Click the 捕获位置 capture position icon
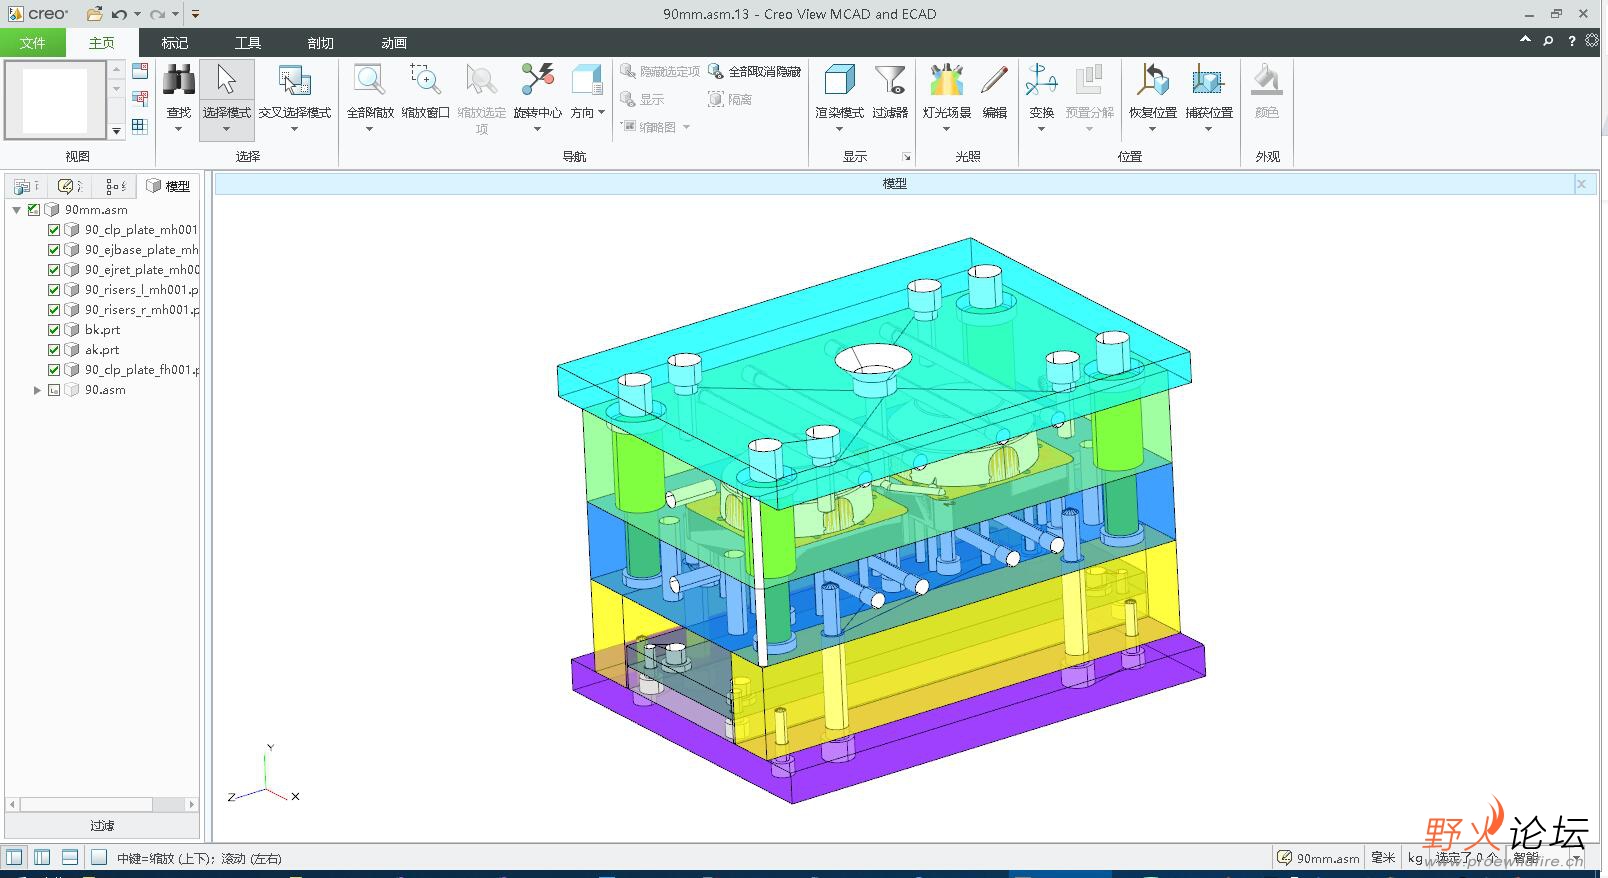1608x878 pixels. (1208, 81)
